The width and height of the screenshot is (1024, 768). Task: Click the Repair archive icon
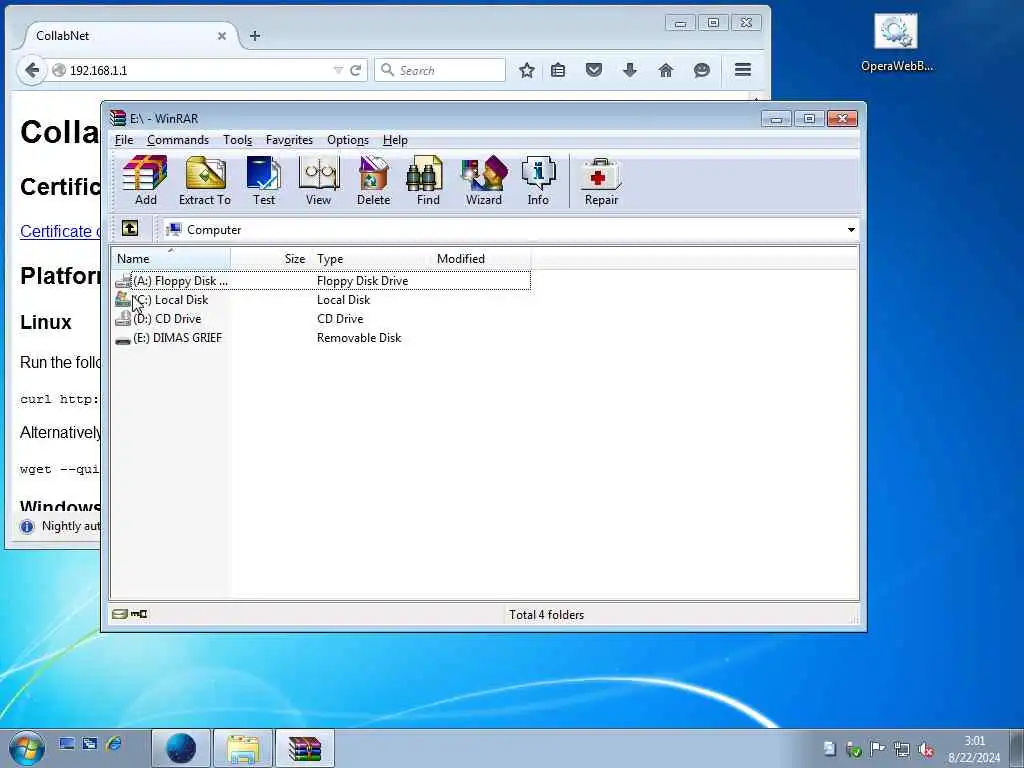tap(601, 181)
